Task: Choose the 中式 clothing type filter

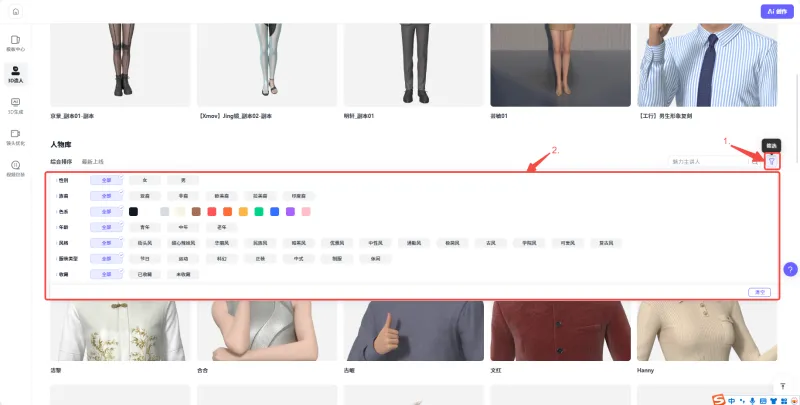Action: click(x=298, y=259)
